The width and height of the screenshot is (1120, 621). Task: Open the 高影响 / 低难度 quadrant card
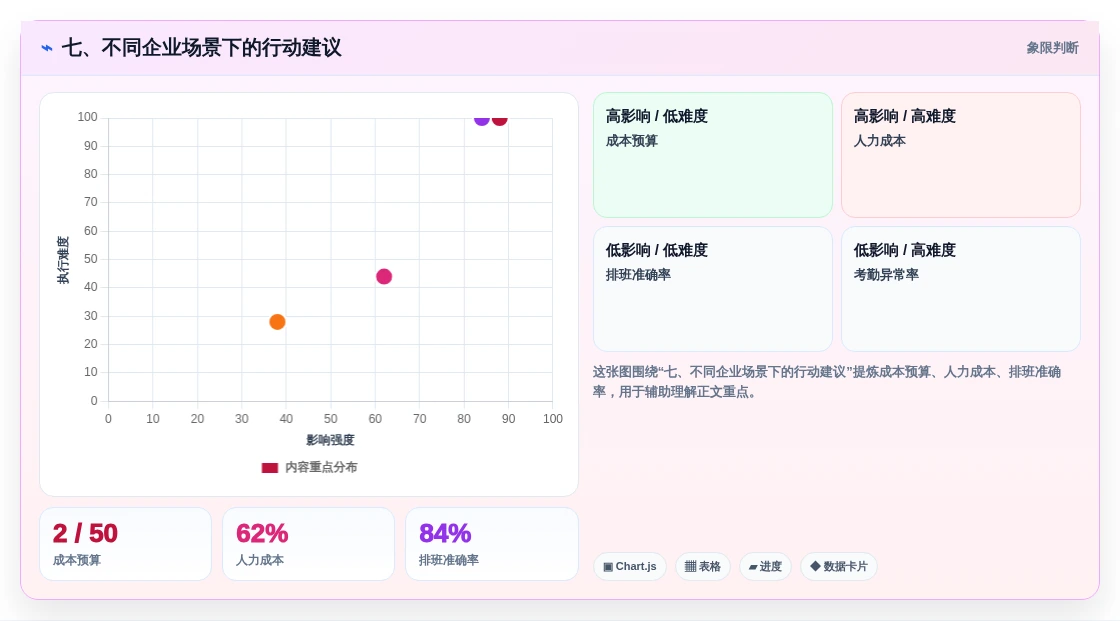click(x=713, y=155)
